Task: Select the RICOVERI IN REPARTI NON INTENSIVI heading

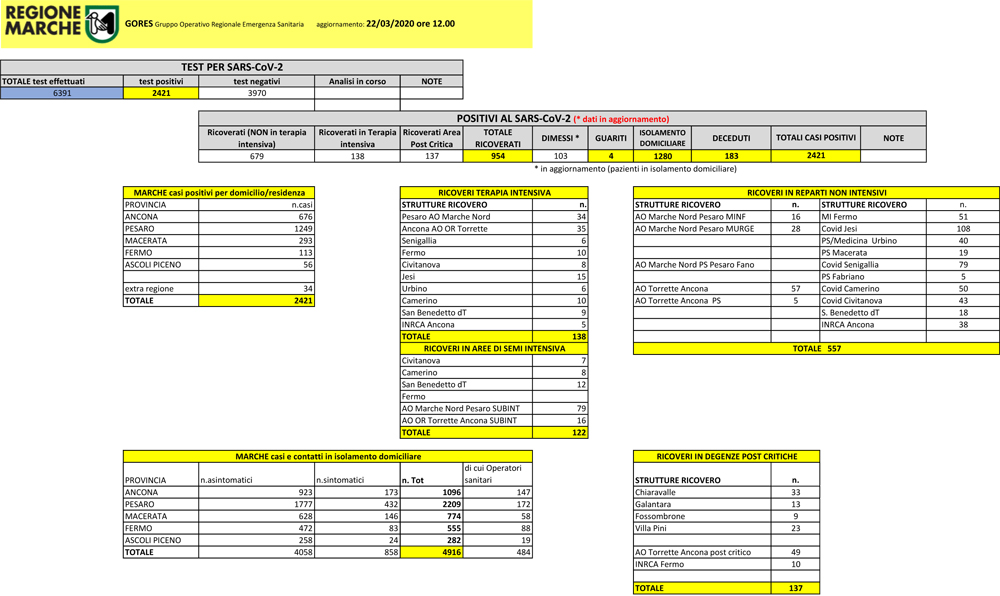Action: [816, 192]
